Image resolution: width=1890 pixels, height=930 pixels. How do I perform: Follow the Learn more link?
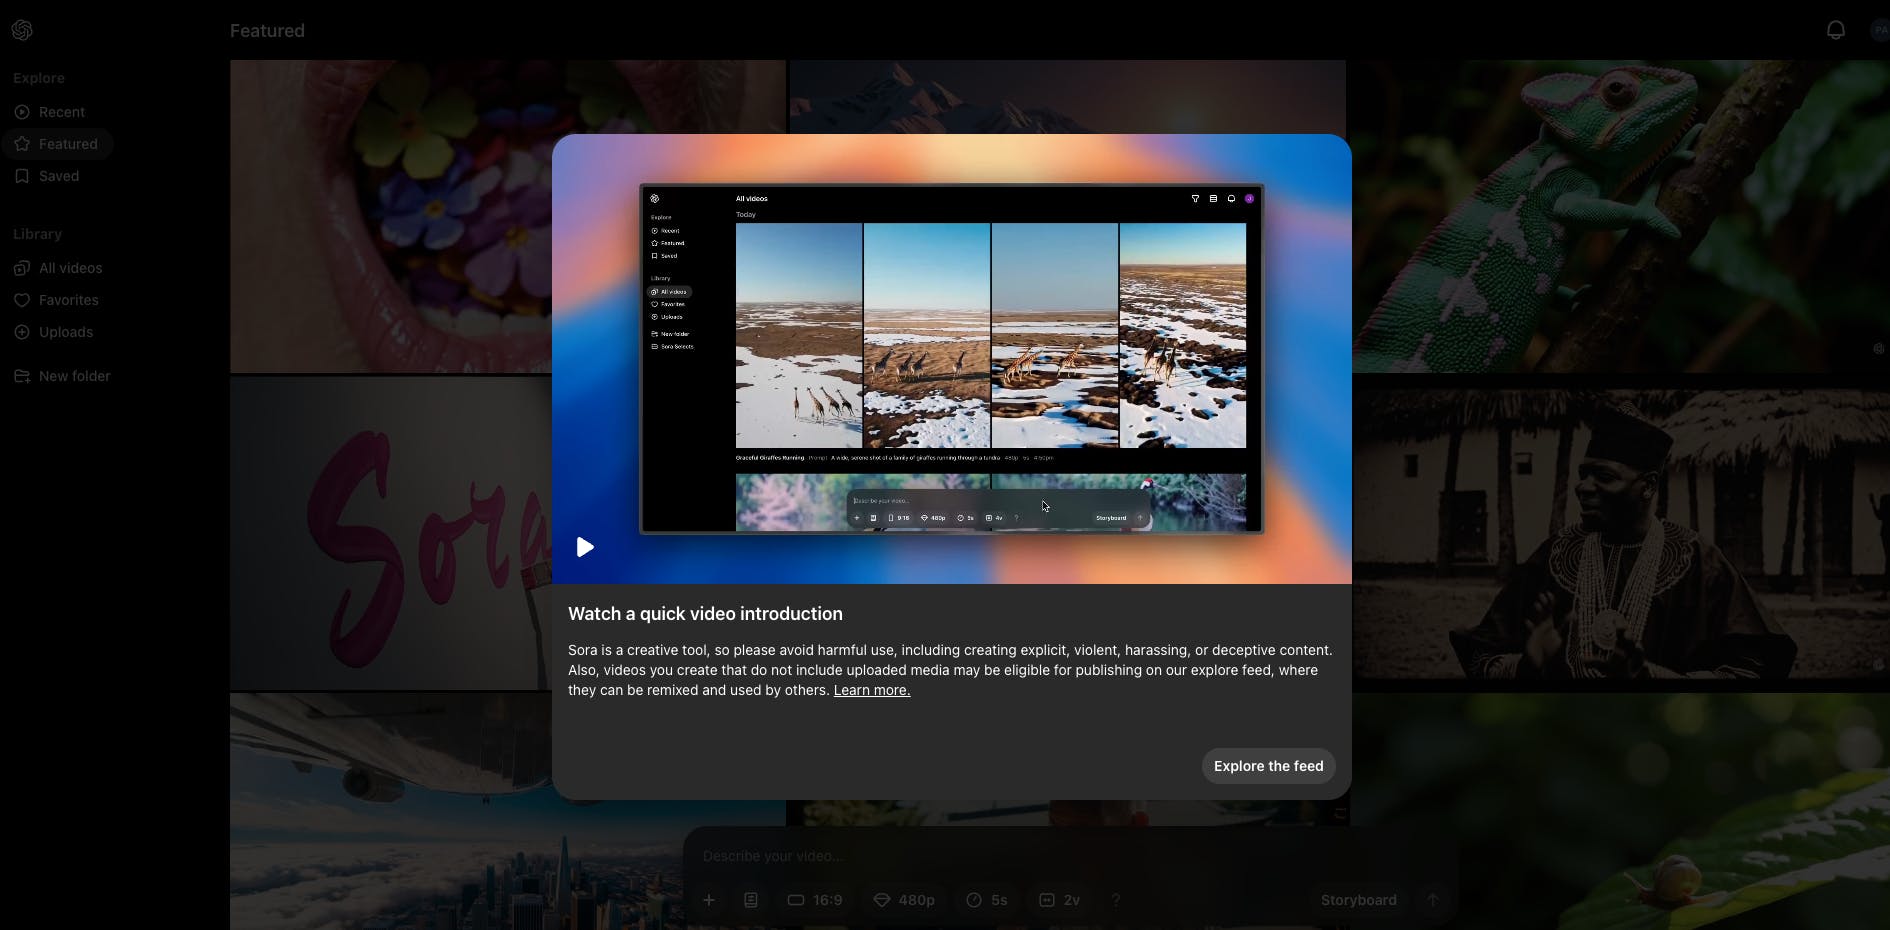pyautogui.click(x=872, y=690)
